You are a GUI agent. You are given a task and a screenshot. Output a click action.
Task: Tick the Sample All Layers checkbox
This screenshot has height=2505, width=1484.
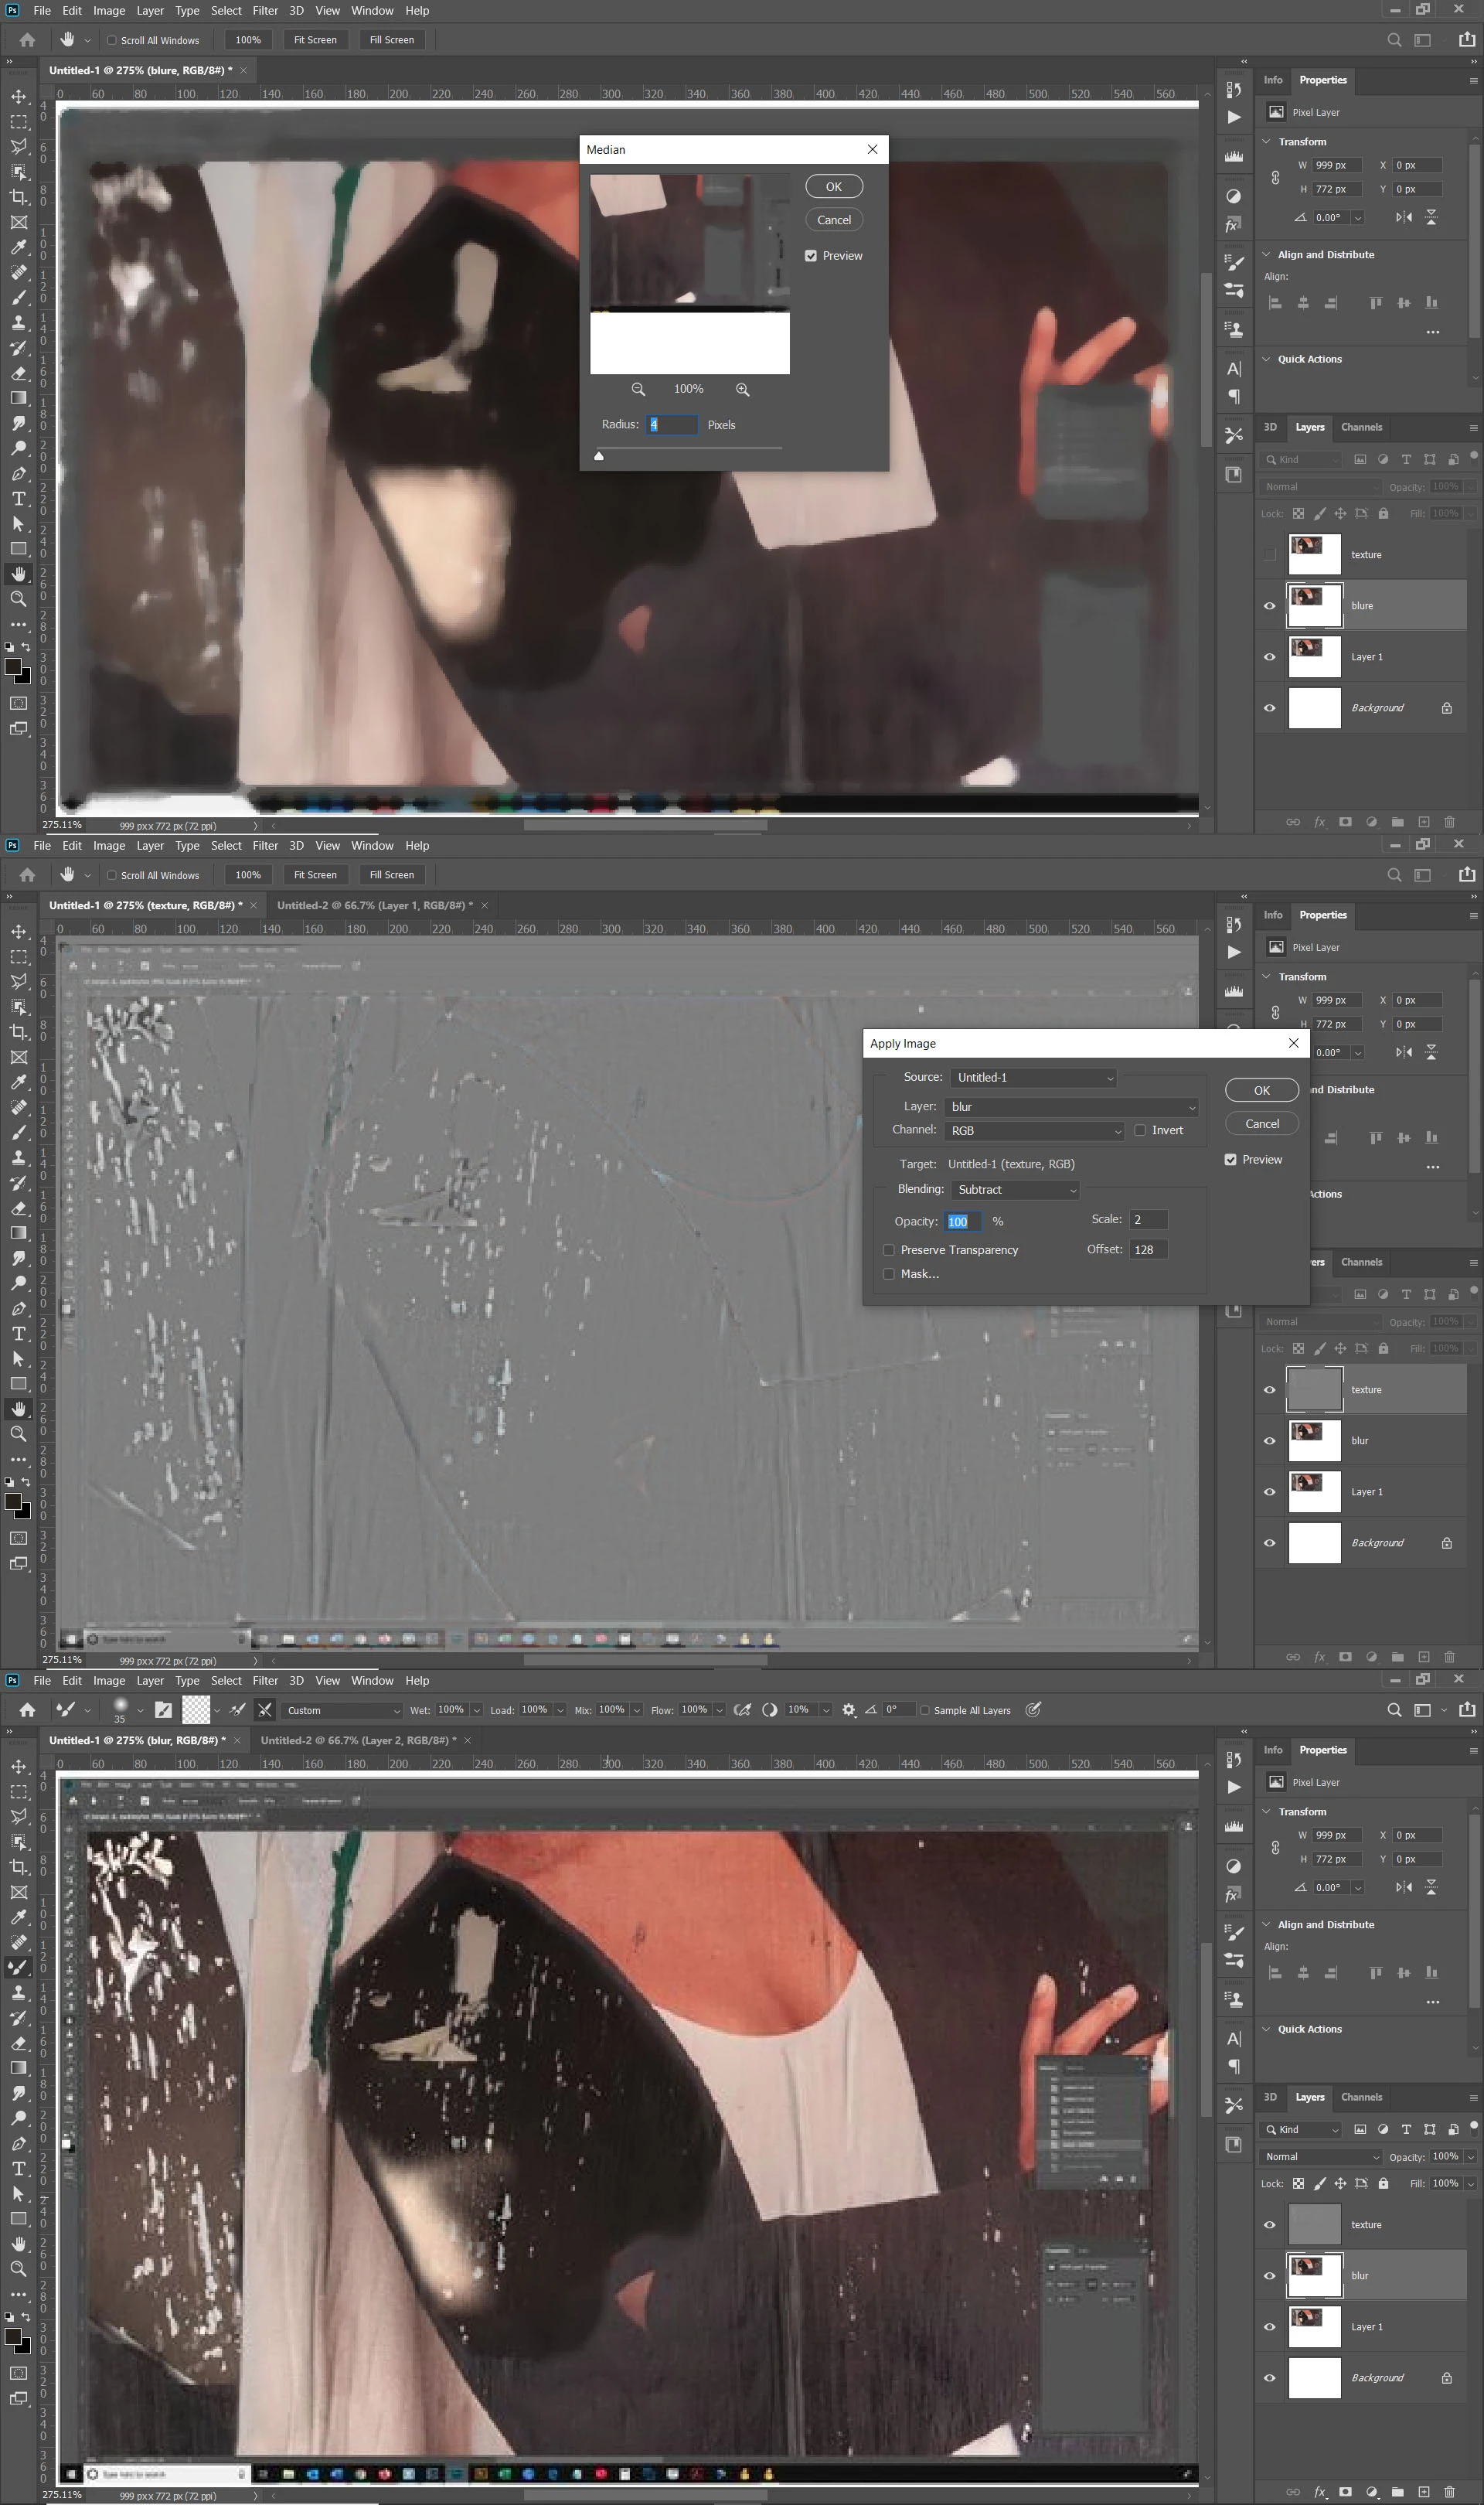pos(924,1710)
